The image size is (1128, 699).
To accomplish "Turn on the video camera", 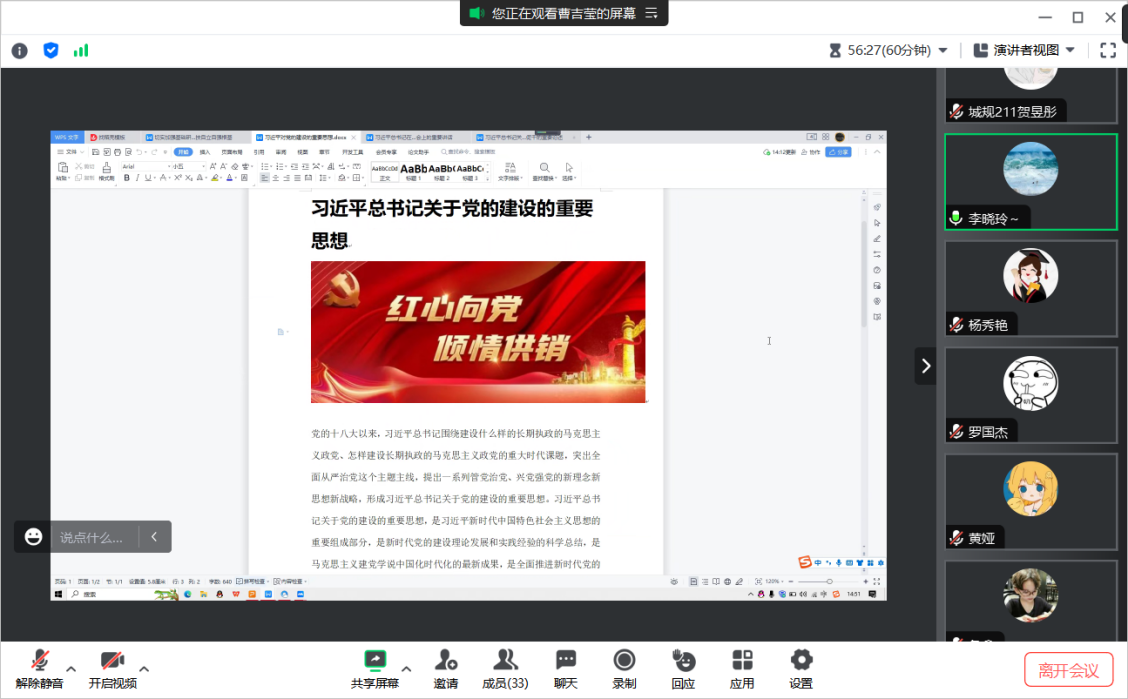I will point(112,669).
